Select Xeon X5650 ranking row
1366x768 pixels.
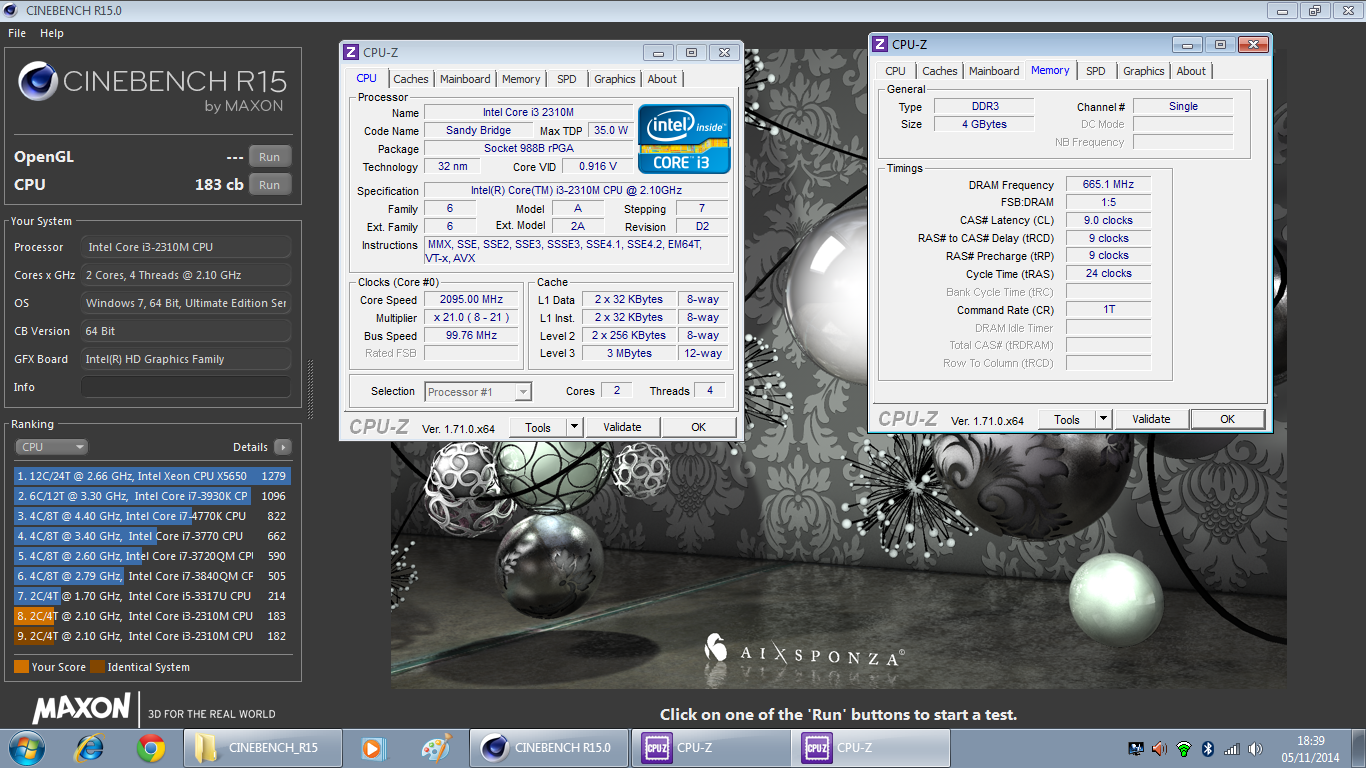(152, 476)
